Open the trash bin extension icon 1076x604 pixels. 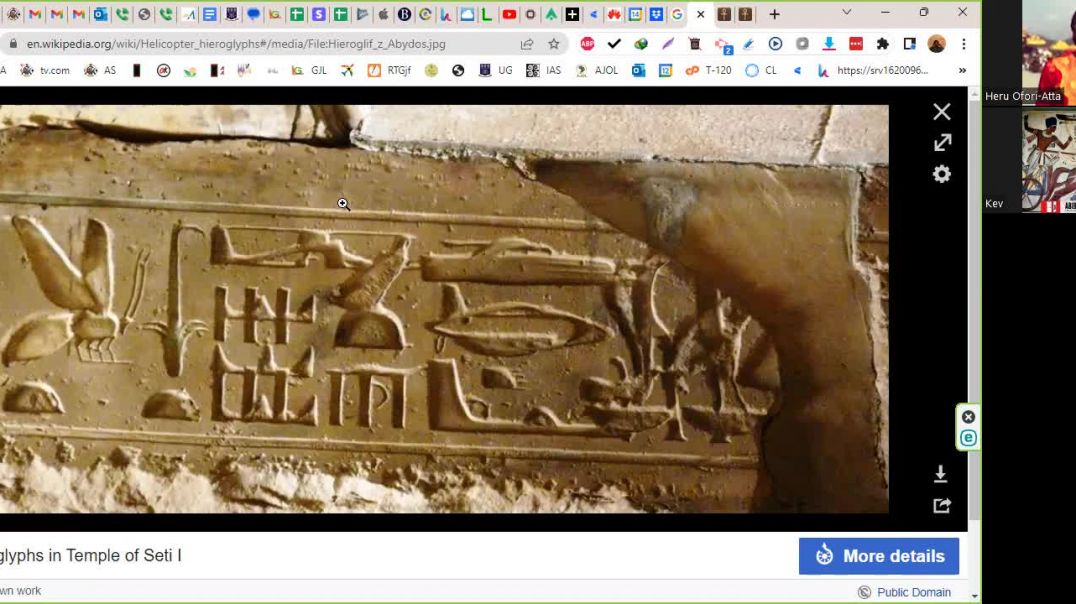pyautogui.click(x=694, y=44)
